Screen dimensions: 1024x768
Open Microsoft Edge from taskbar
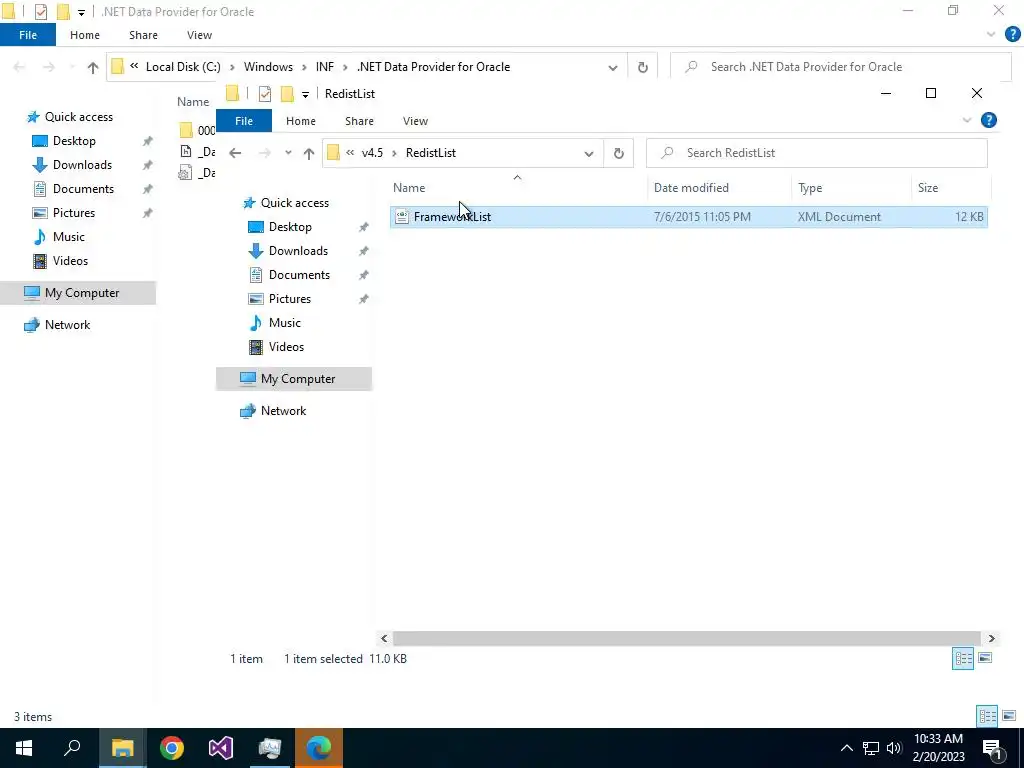[x=319, y=748]
